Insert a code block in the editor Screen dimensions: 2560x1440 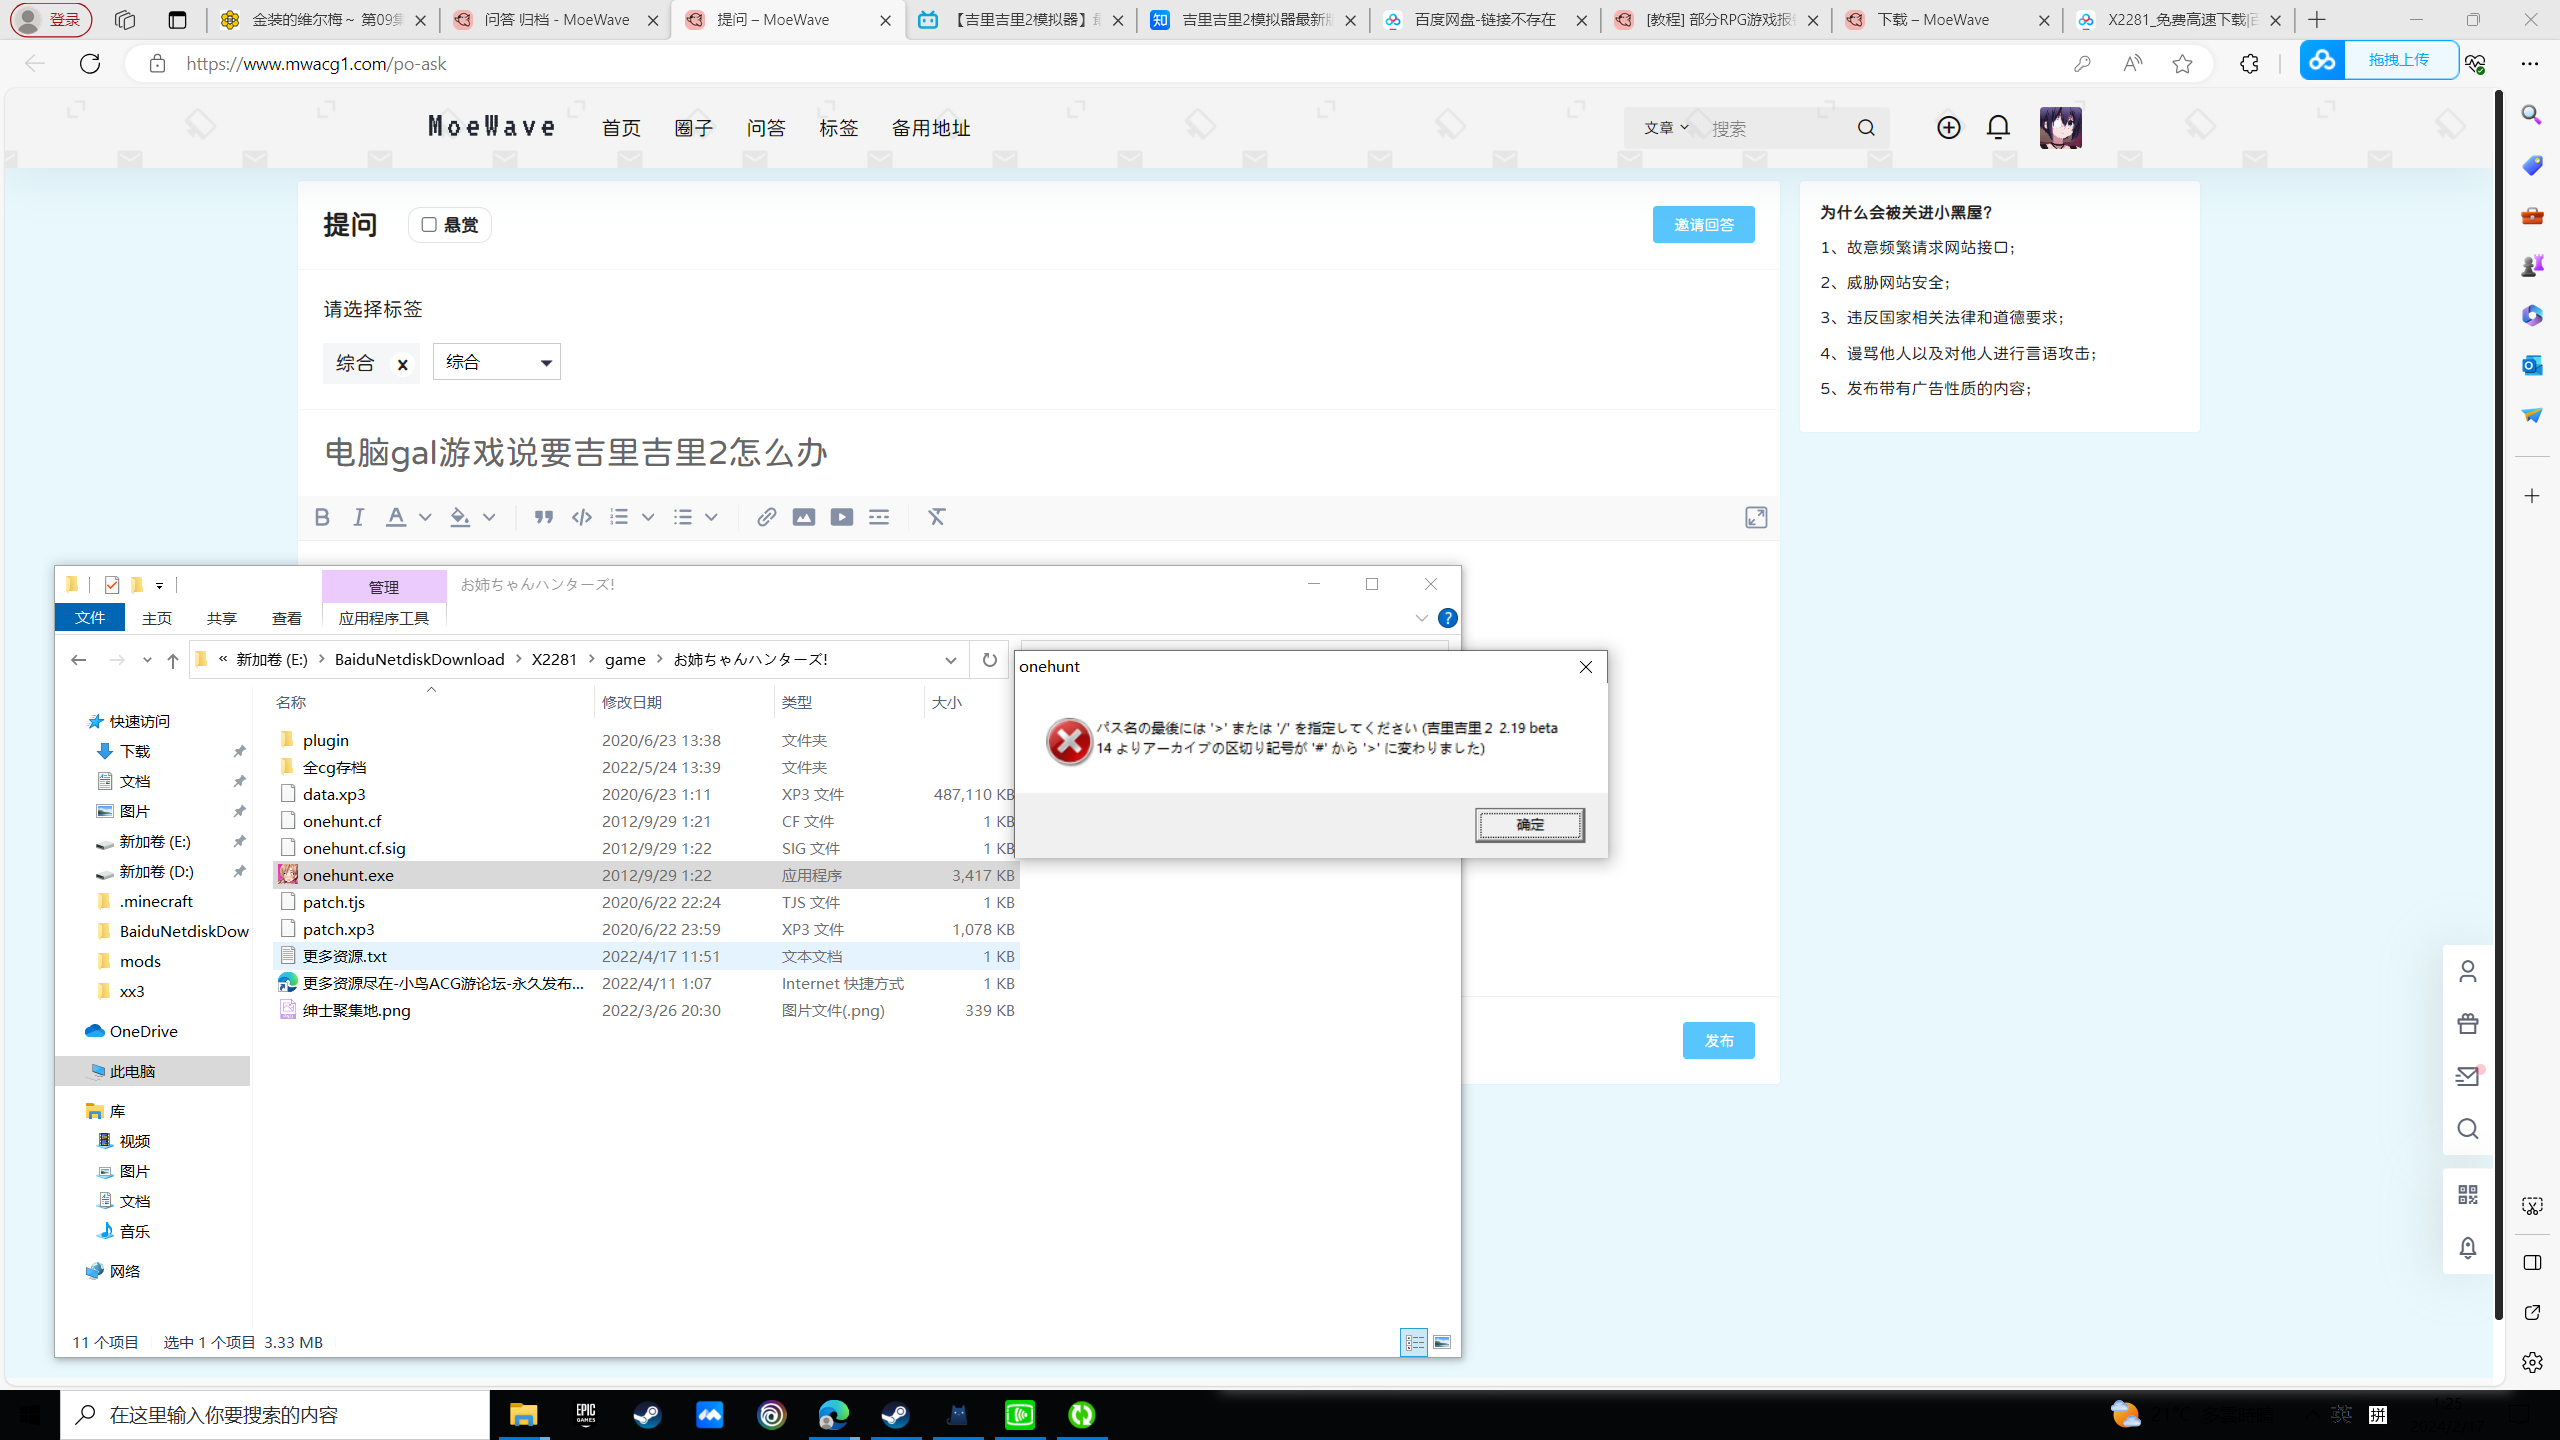point(581,517)
